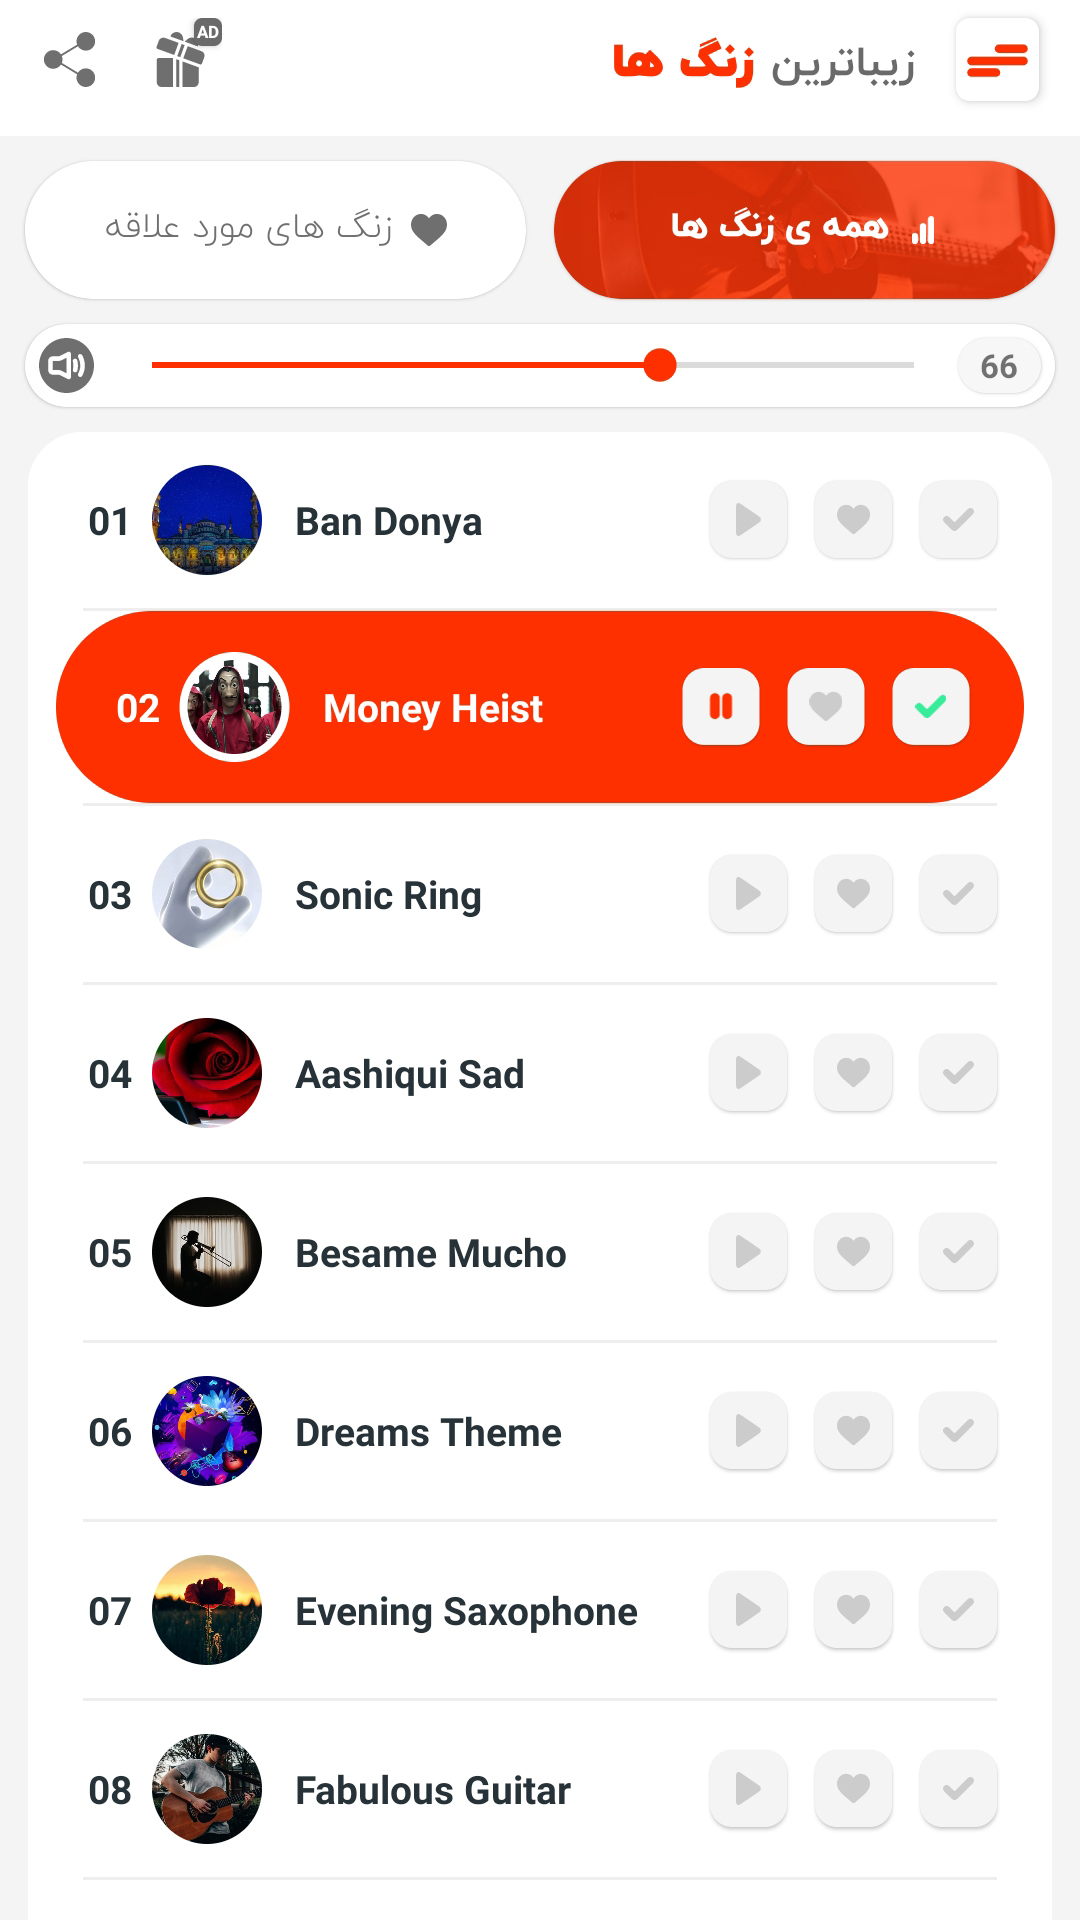Pause the Money Heist ringtone
Viewport: 1080px width, 1920px height.
tap(721, 707)
